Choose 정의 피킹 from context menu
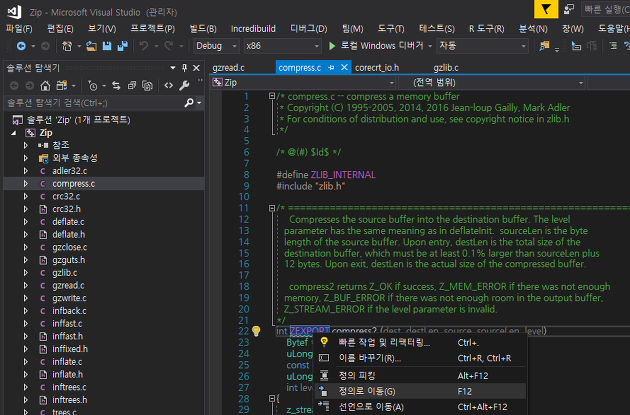Screen dimensions: 630x415 tap(420, 376)
